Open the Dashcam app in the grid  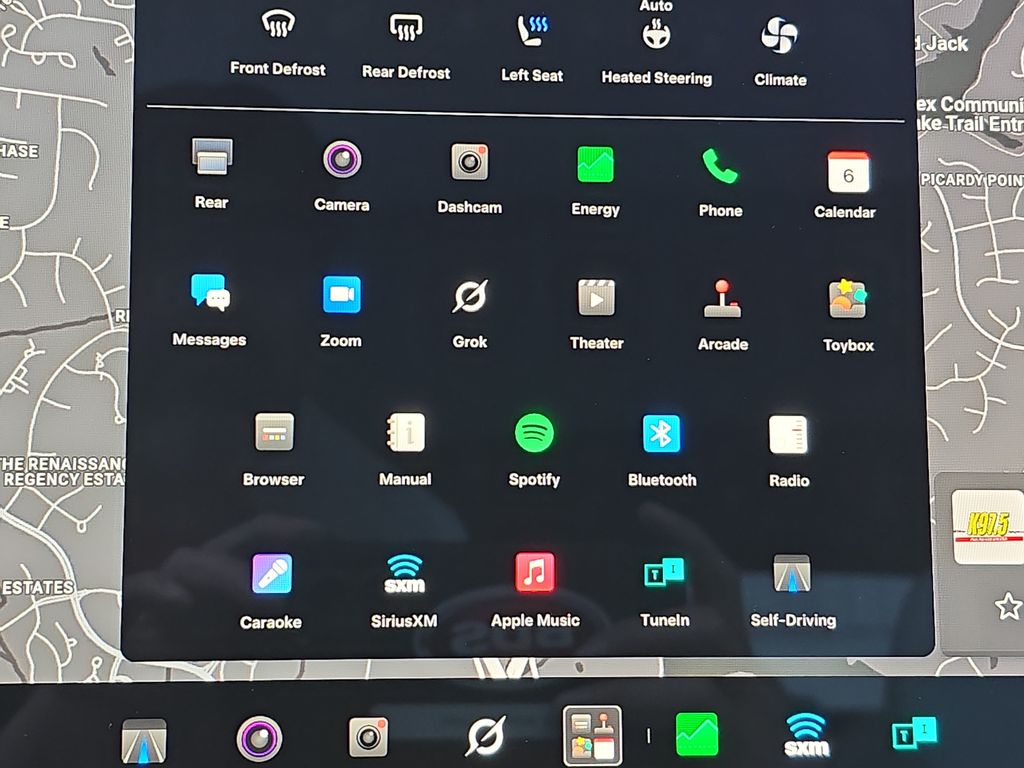coord(470,178)
